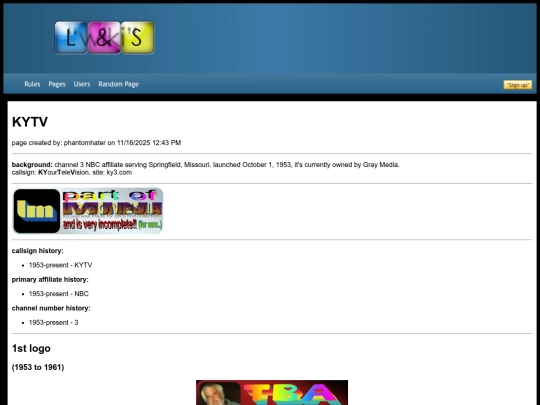The width and height of the screenshot is (540, 405).
Task: Click the 'channel number history:' heading
Action: pyautogui.click(x=51, y=308)
